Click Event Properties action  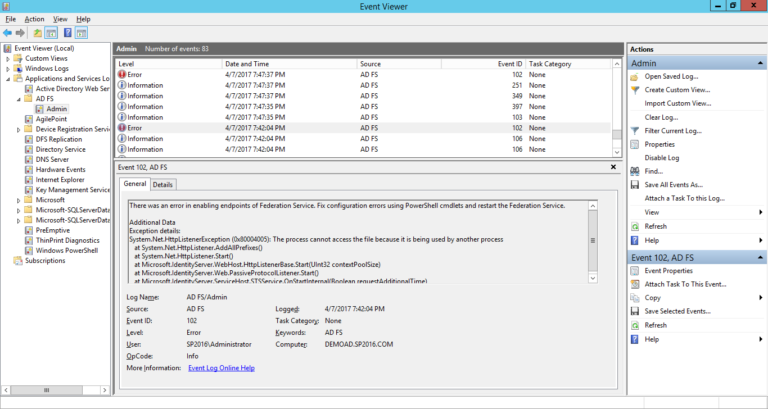(x=669, y=271)
